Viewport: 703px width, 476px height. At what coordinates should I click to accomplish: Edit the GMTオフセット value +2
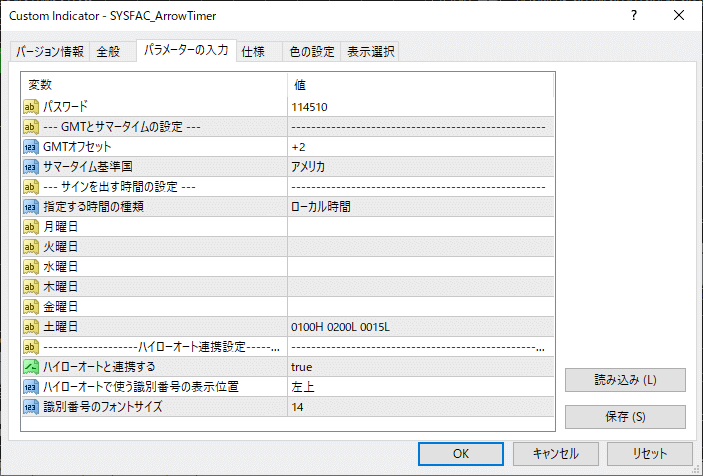coord(421,147)
